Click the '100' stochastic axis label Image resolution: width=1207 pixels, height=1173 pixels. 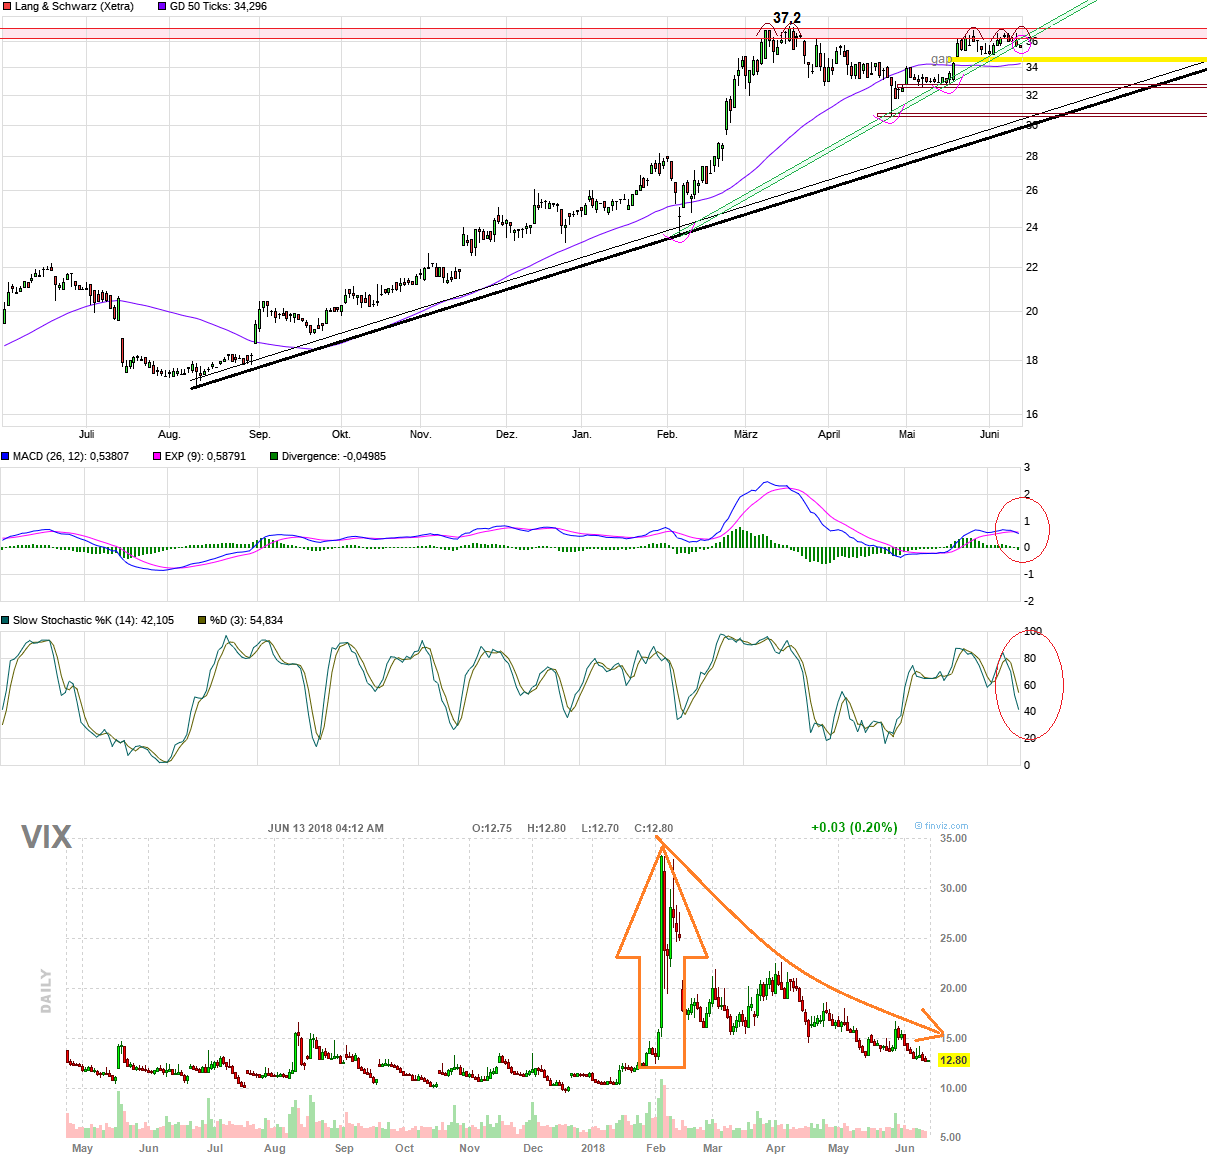(1033, 631)
